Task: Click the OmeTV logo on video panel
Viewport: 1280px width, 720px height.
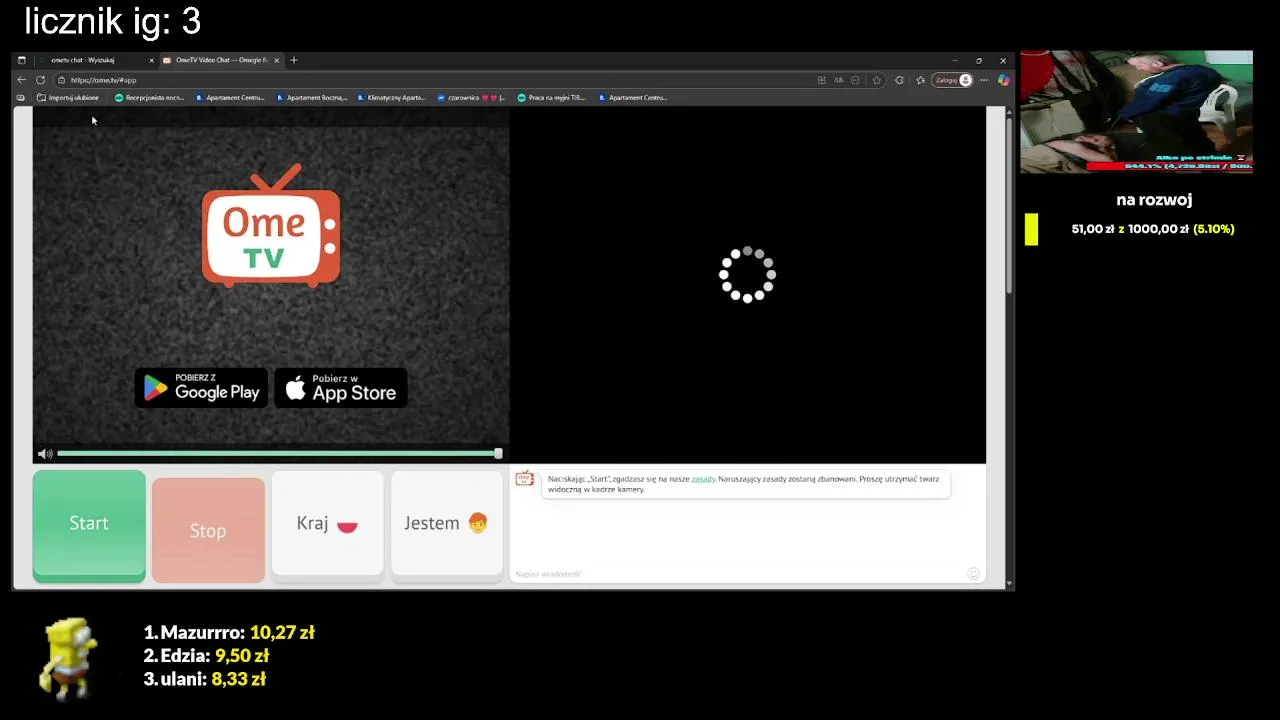Action: point(271,226)
